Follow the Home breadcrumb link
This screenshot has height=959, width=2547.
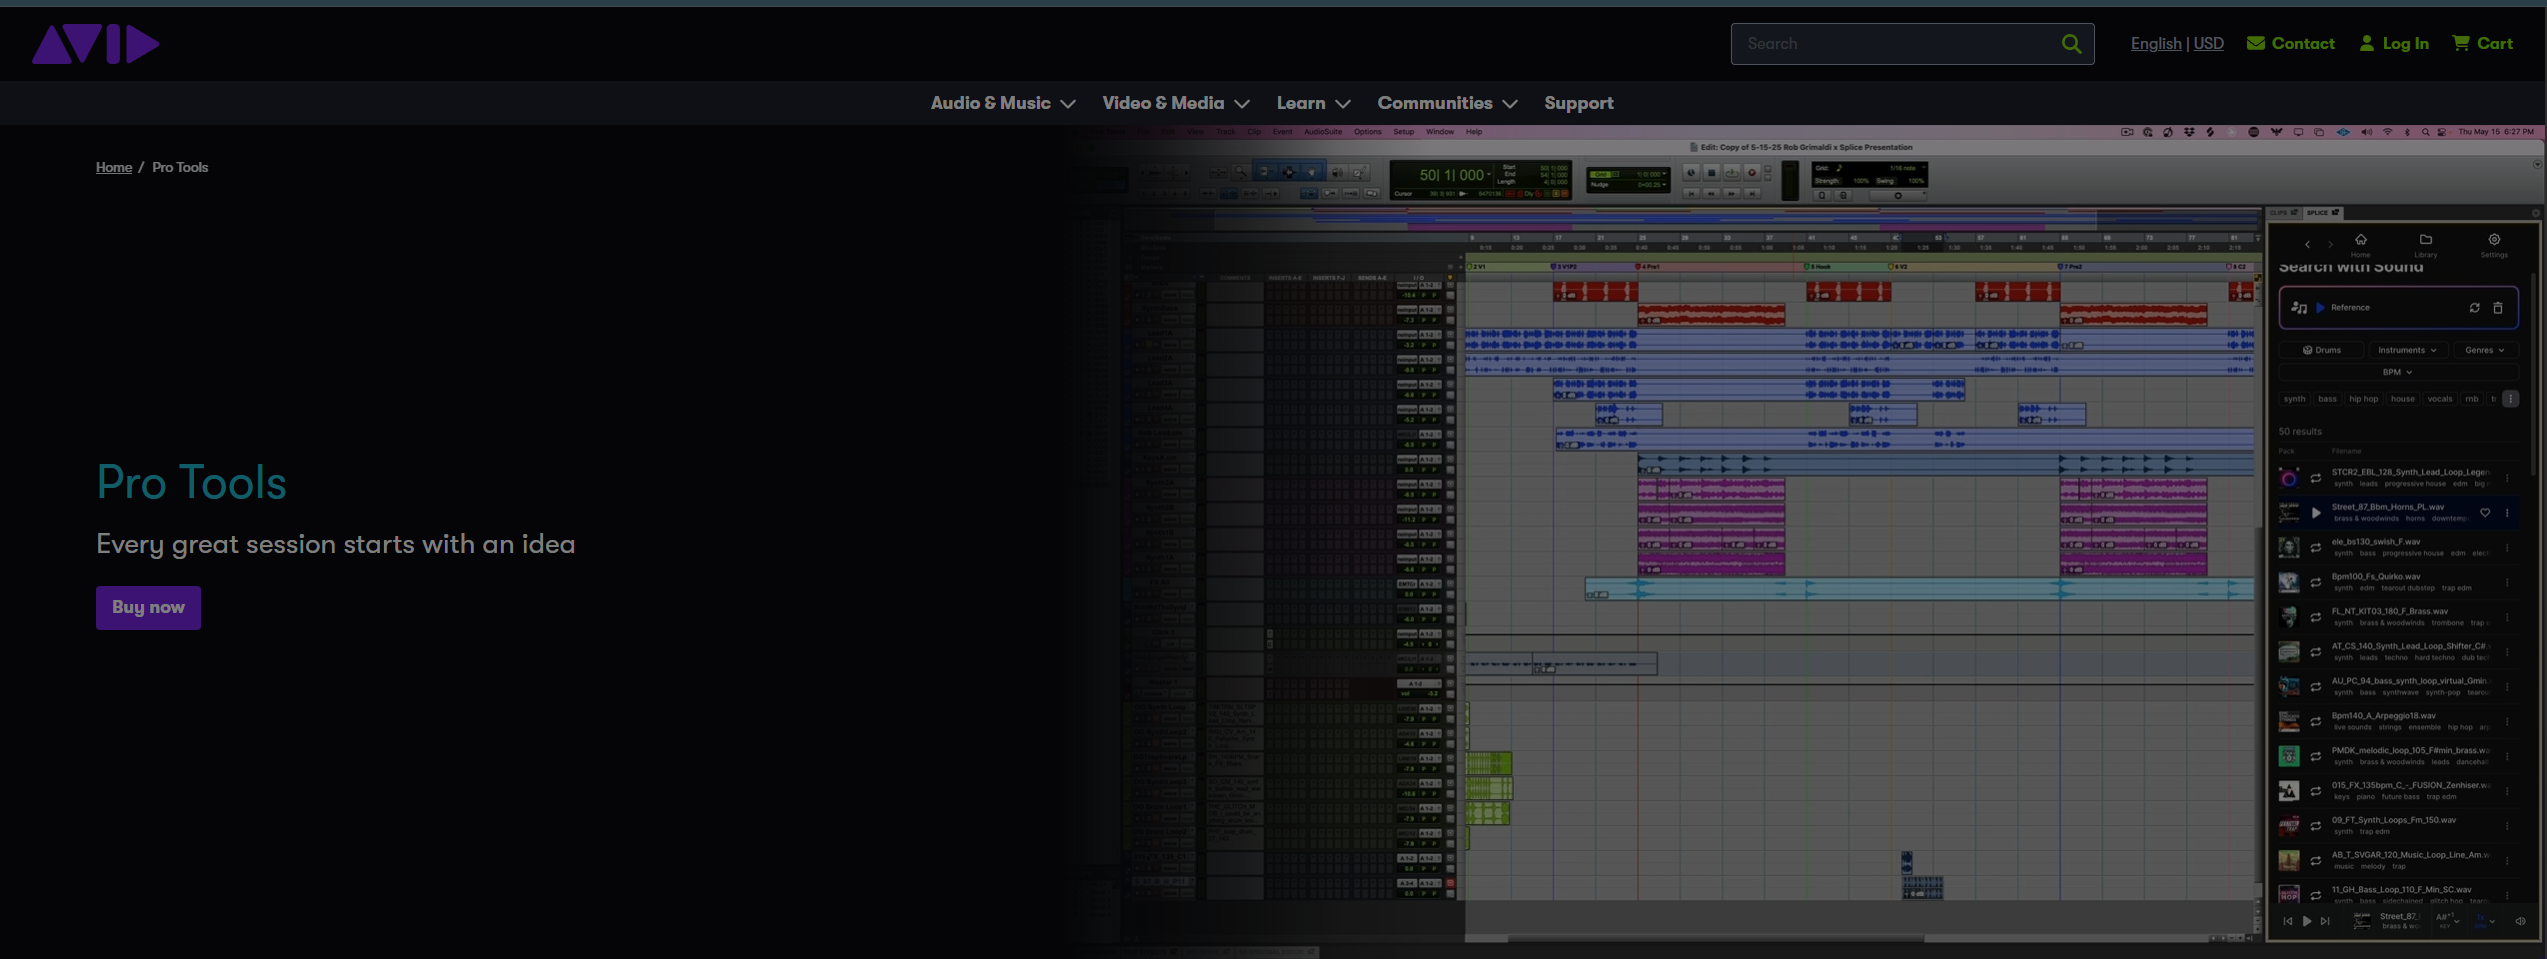click(113, 167)
